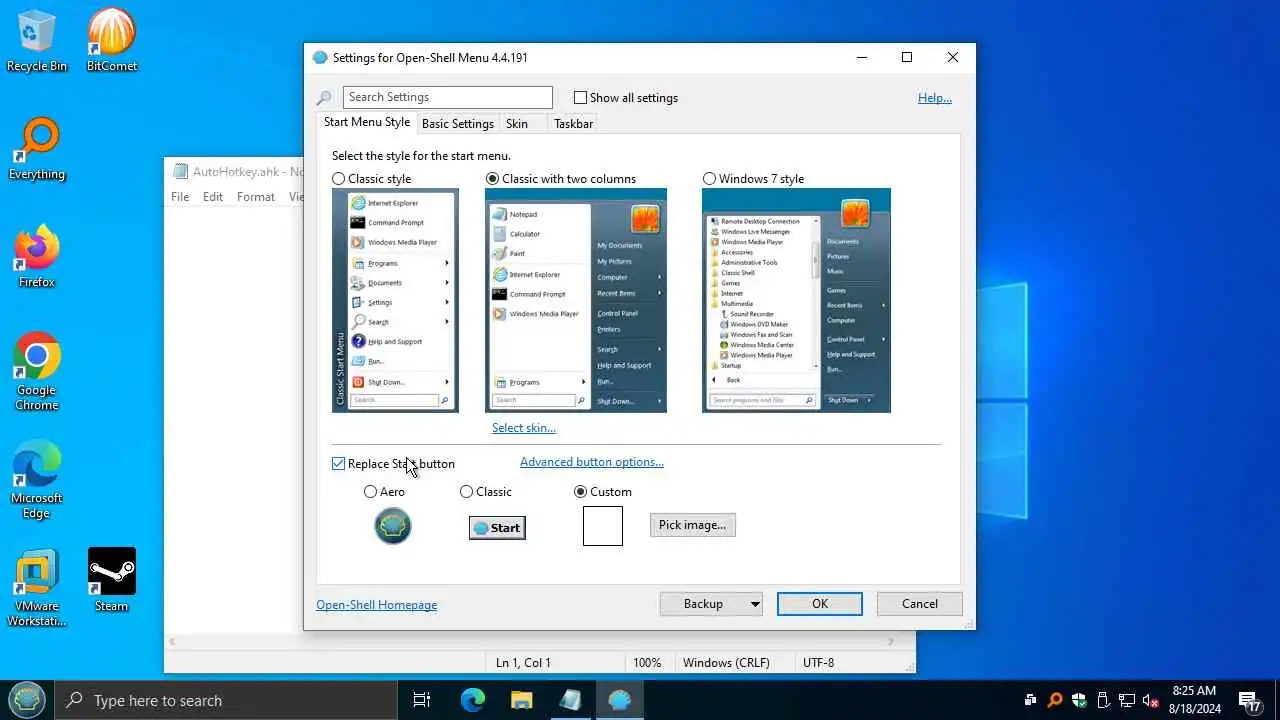Click the Classic two columns preview thumbnail
This screenshot has width=1280, height=720.
coord(576,300)
